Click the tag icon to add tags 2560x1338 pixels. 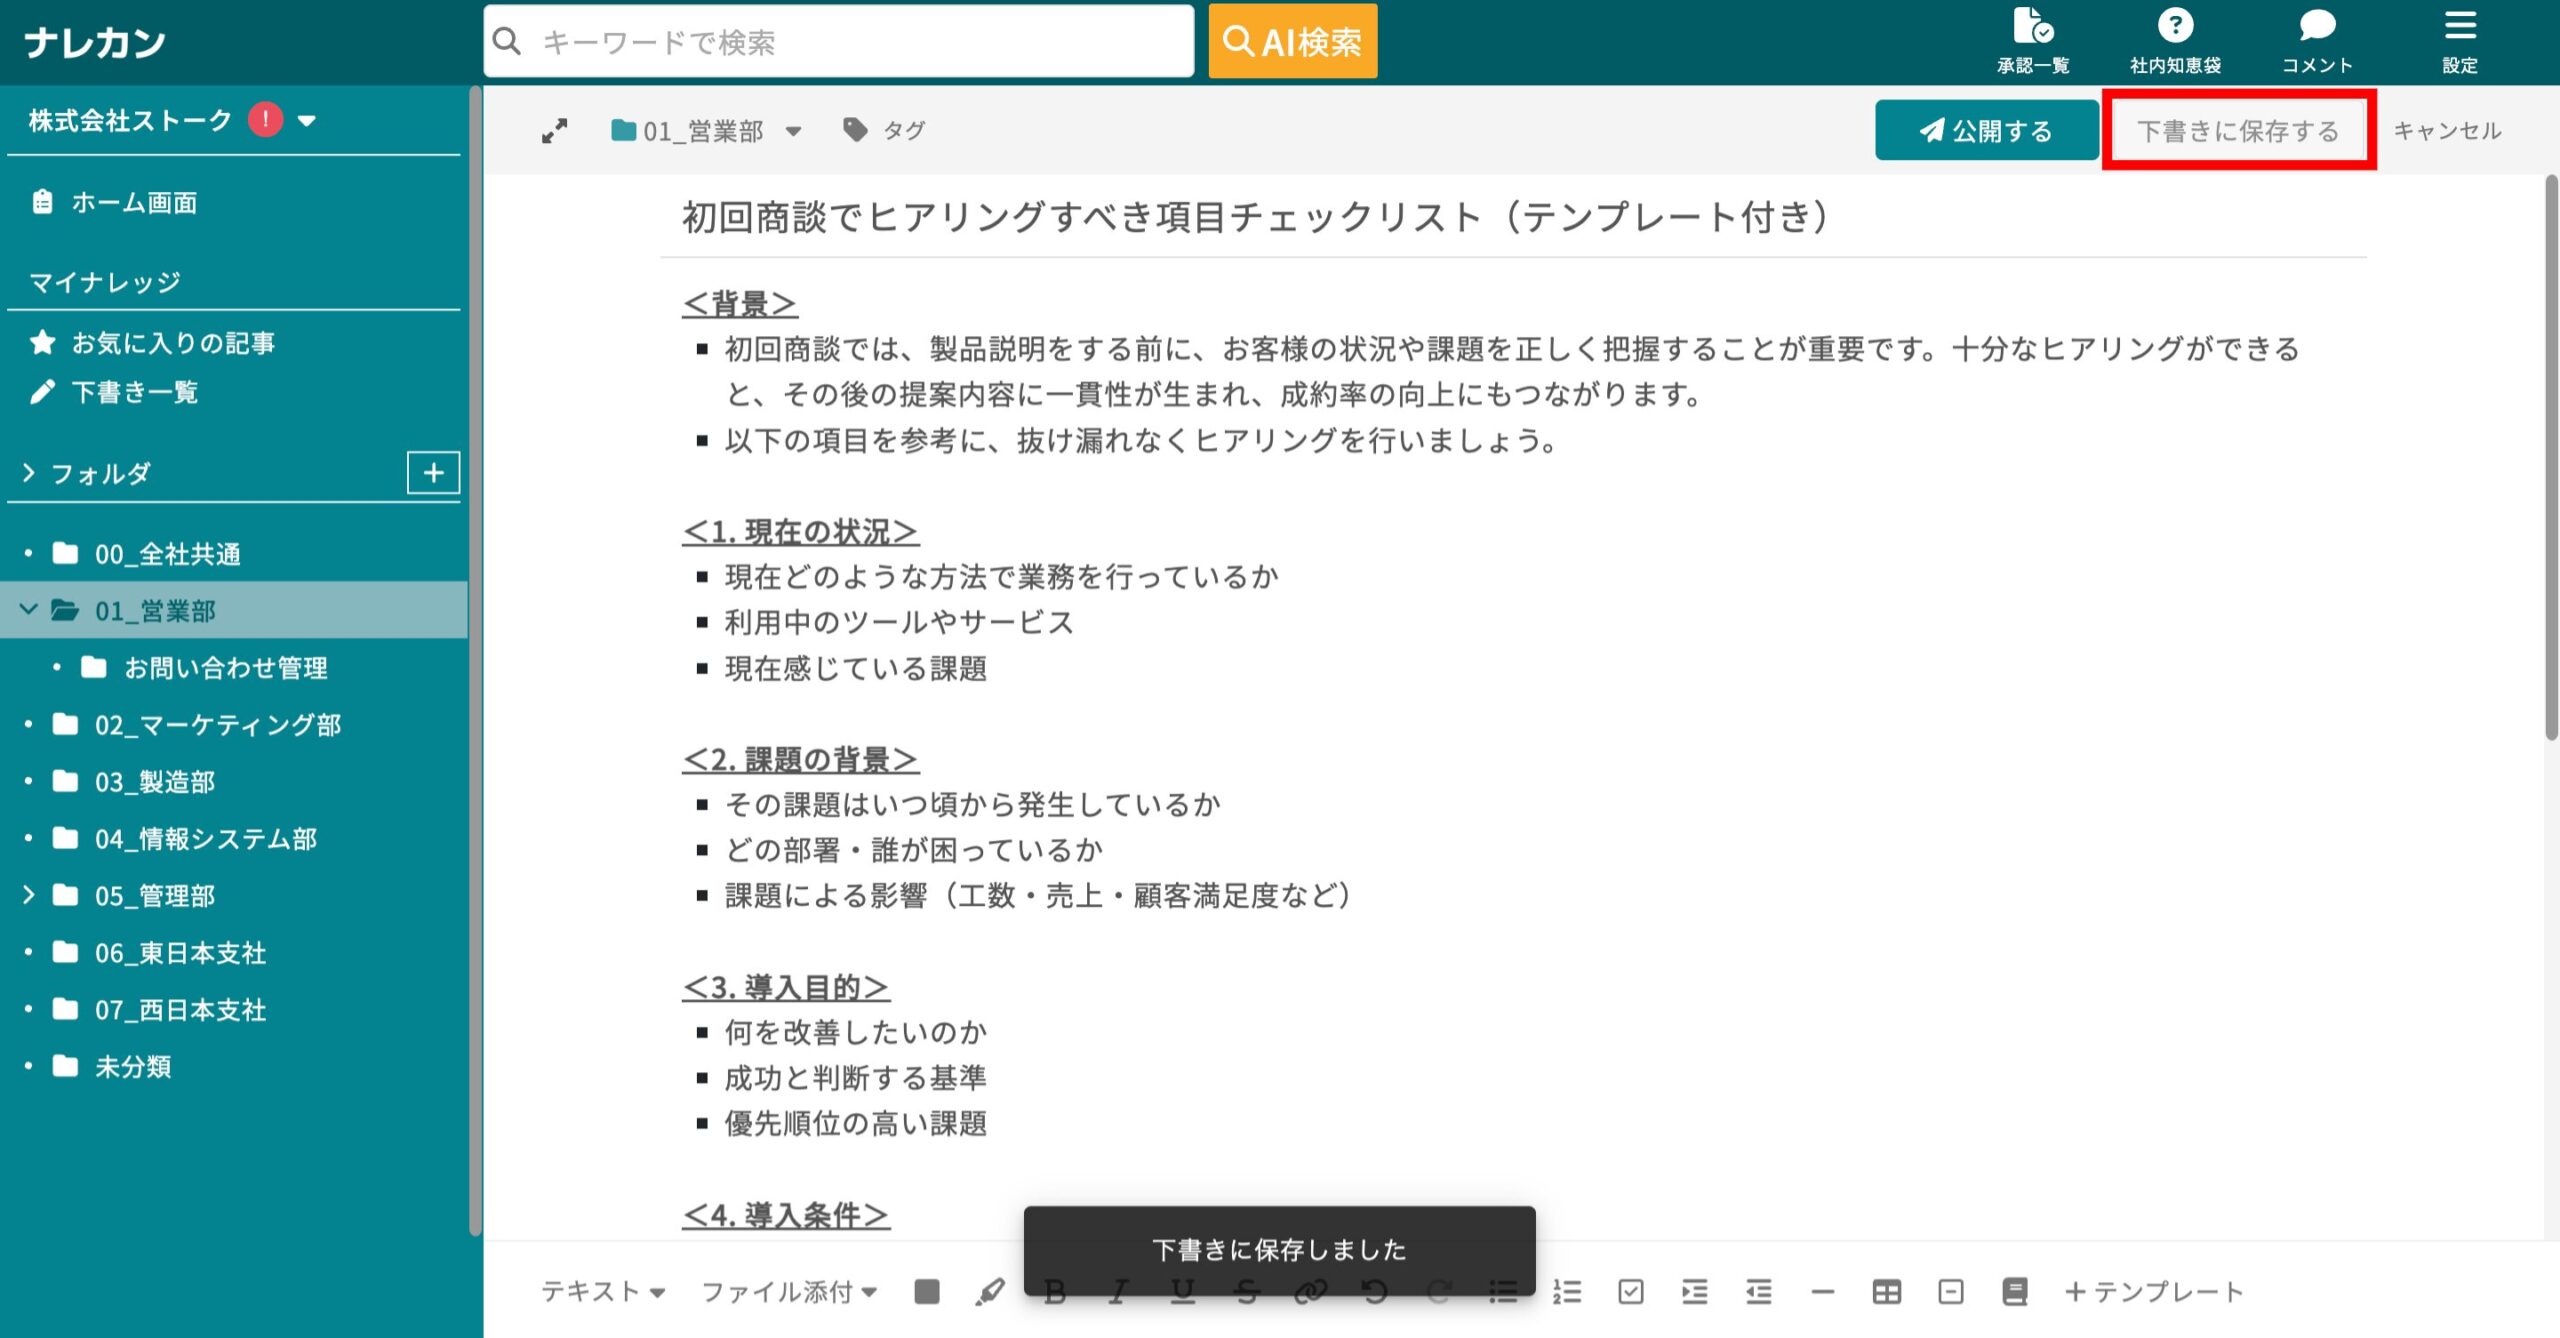coord(855,130)
